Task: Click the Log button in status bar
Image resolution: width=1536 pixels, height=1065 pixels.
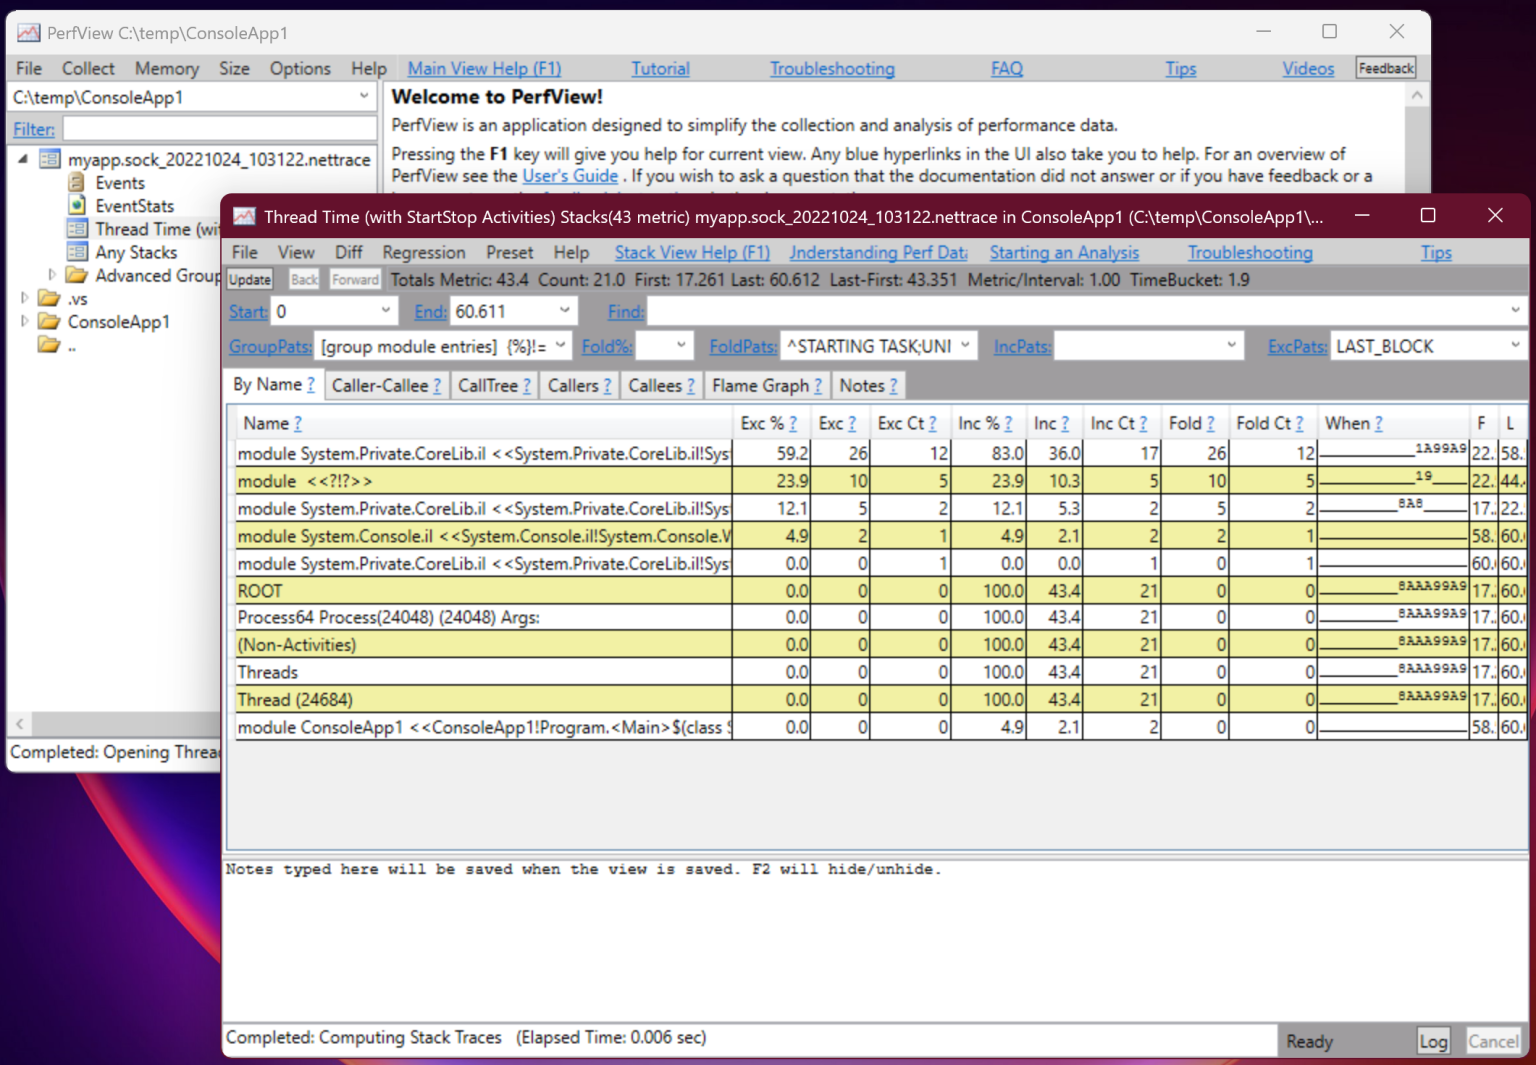Action: (x=1432, y=1041)
